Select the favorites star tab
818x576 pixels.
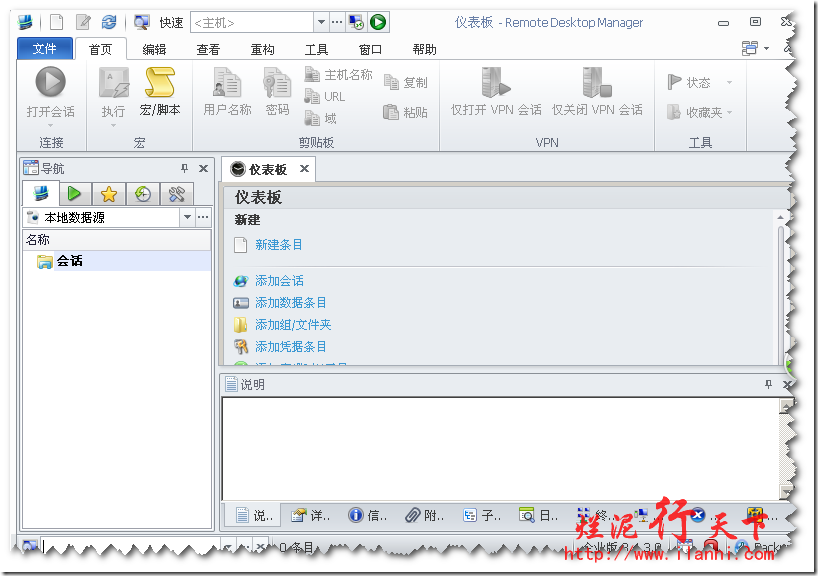click(109, 194)
